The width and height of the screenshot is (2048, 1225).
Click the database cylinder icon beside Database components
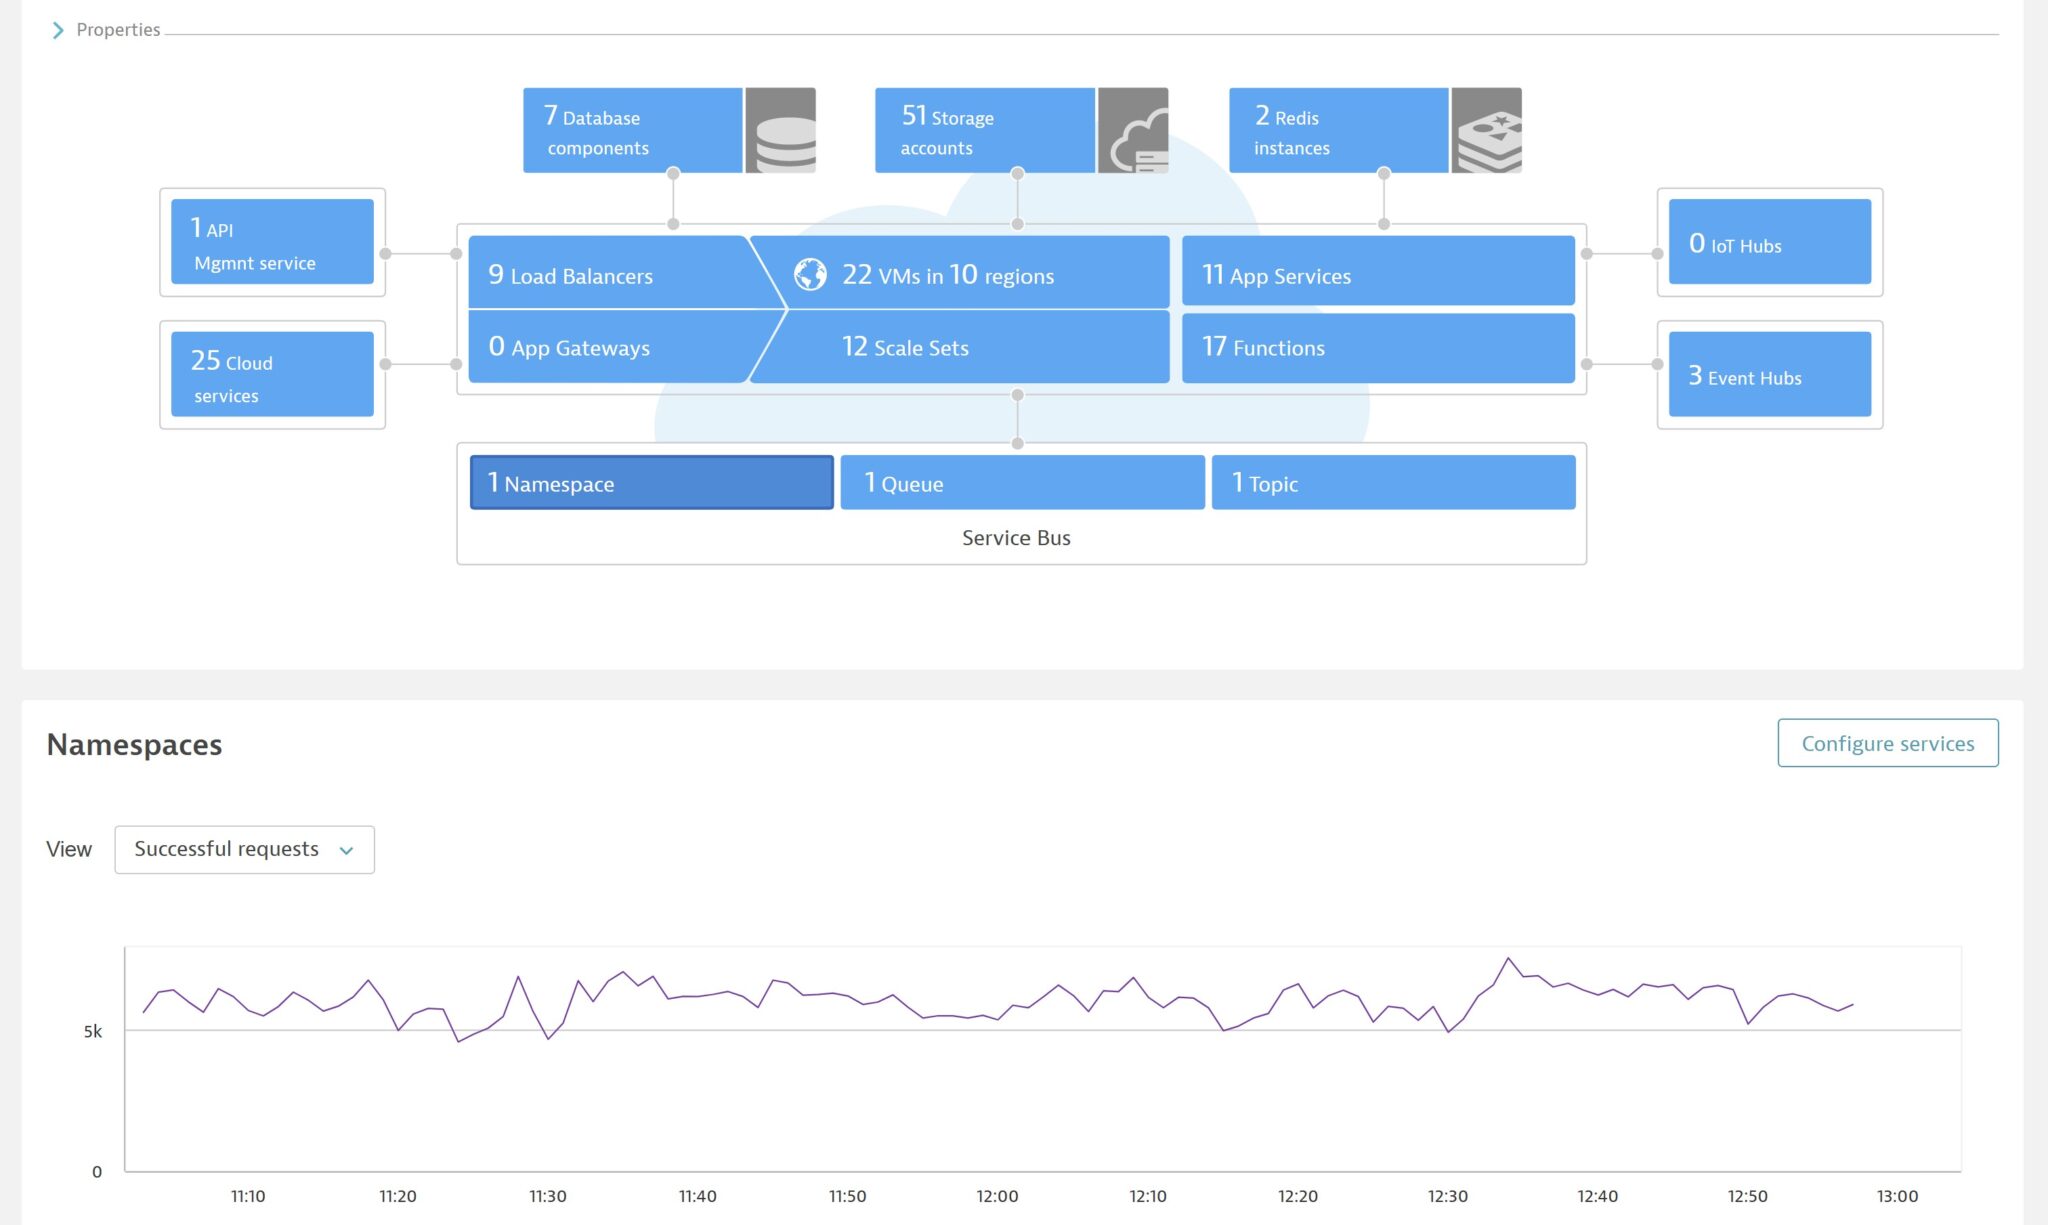click(781, 130)
